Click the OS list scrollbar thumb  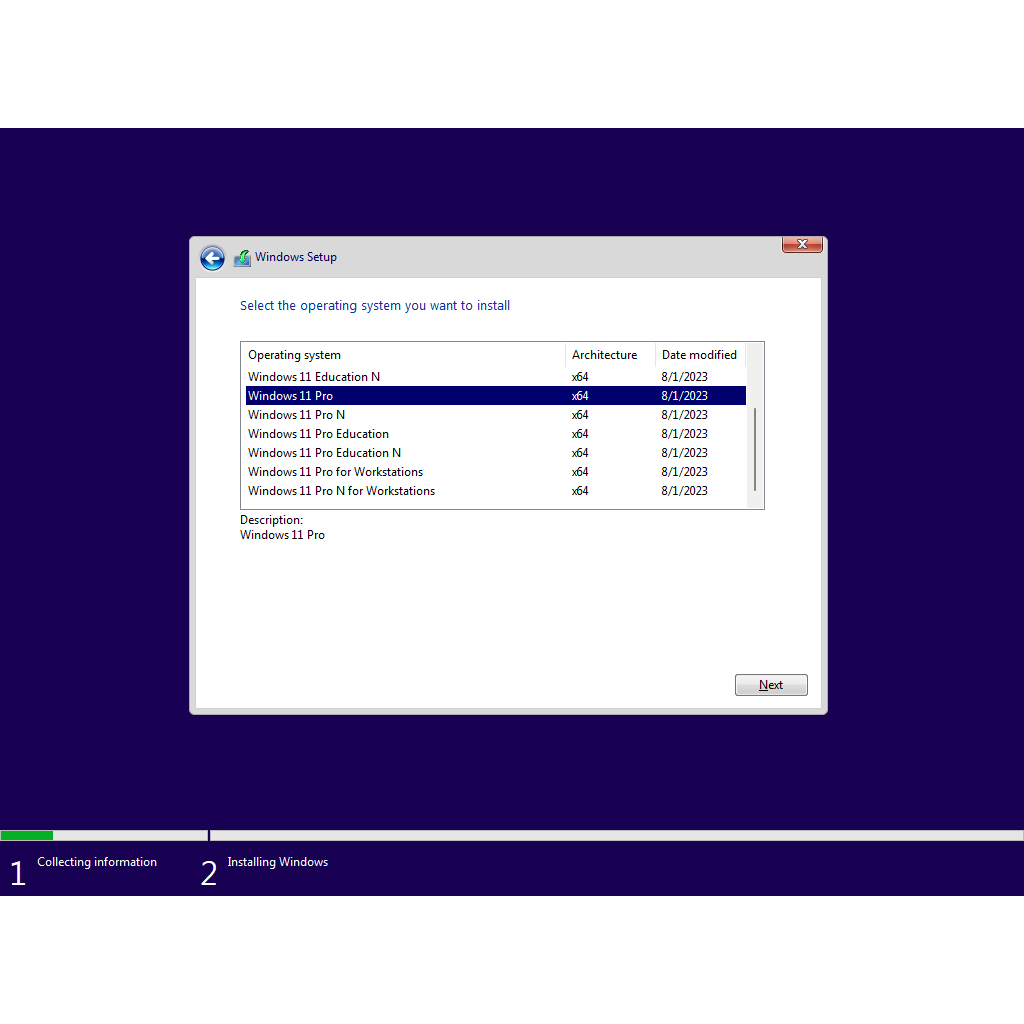(755, 449)
